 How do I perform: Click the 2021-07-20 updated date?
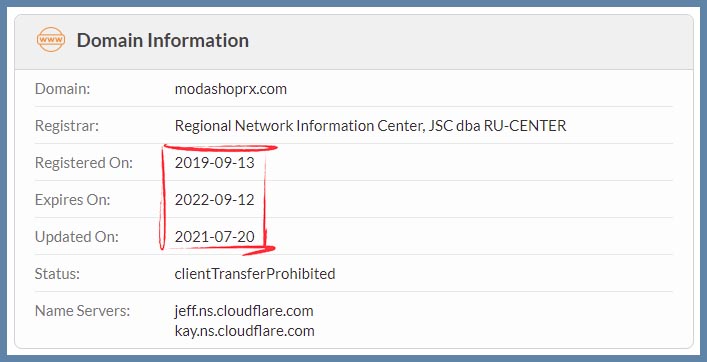point(215,237)
